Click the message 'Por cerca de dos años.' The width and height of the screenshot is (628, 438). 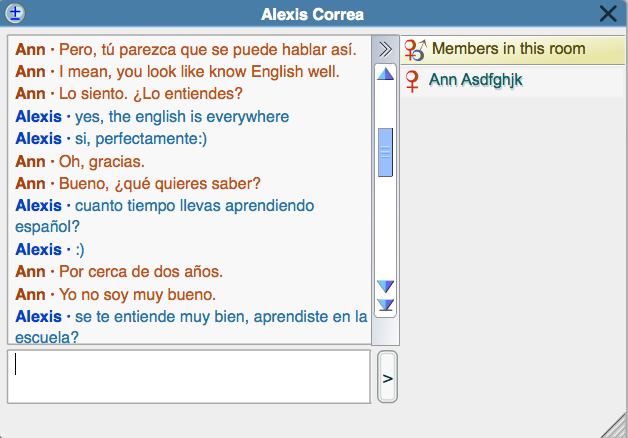[139, 272]
